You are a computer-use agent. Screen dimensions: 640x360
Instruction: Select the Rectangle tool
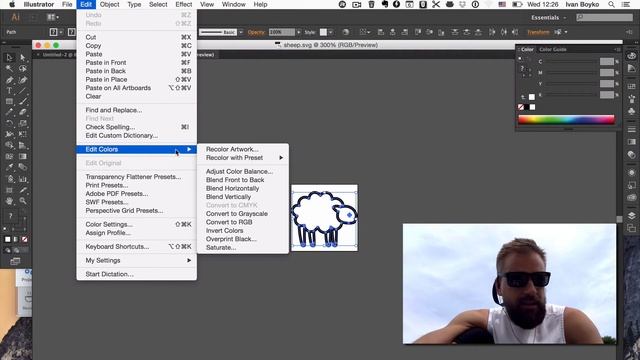tap(9, 101)
